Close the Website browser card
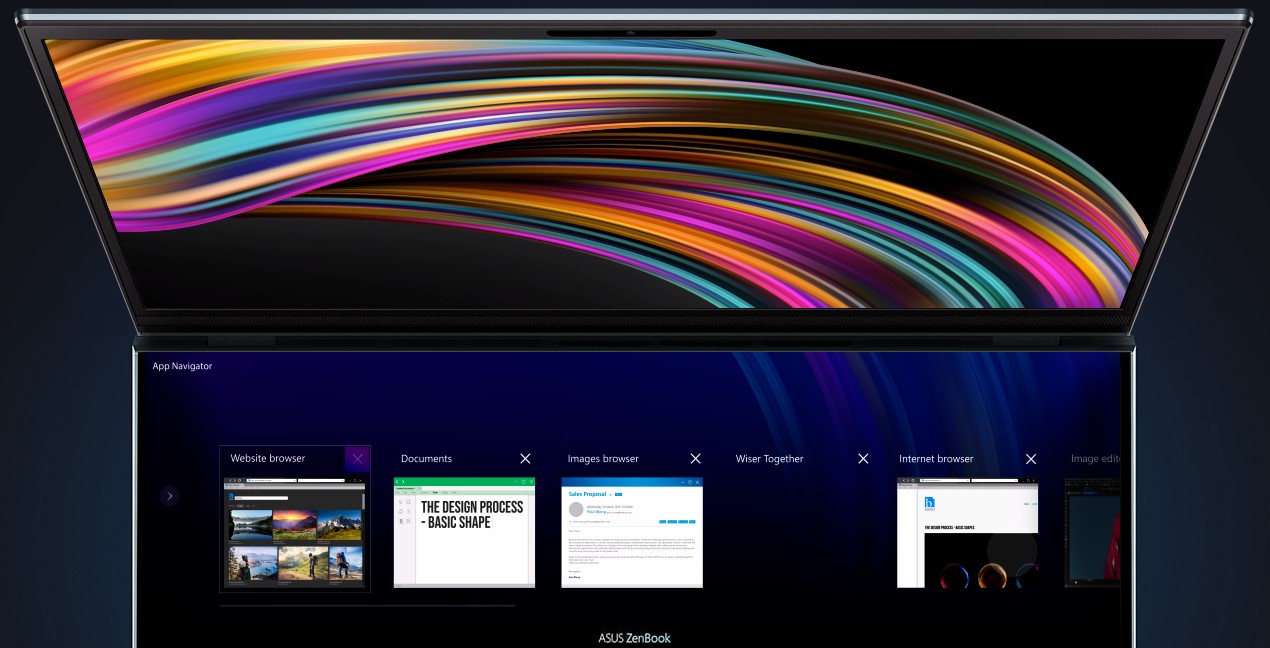Viewport: 1270px width, 648px height. (x=357, y=458)
